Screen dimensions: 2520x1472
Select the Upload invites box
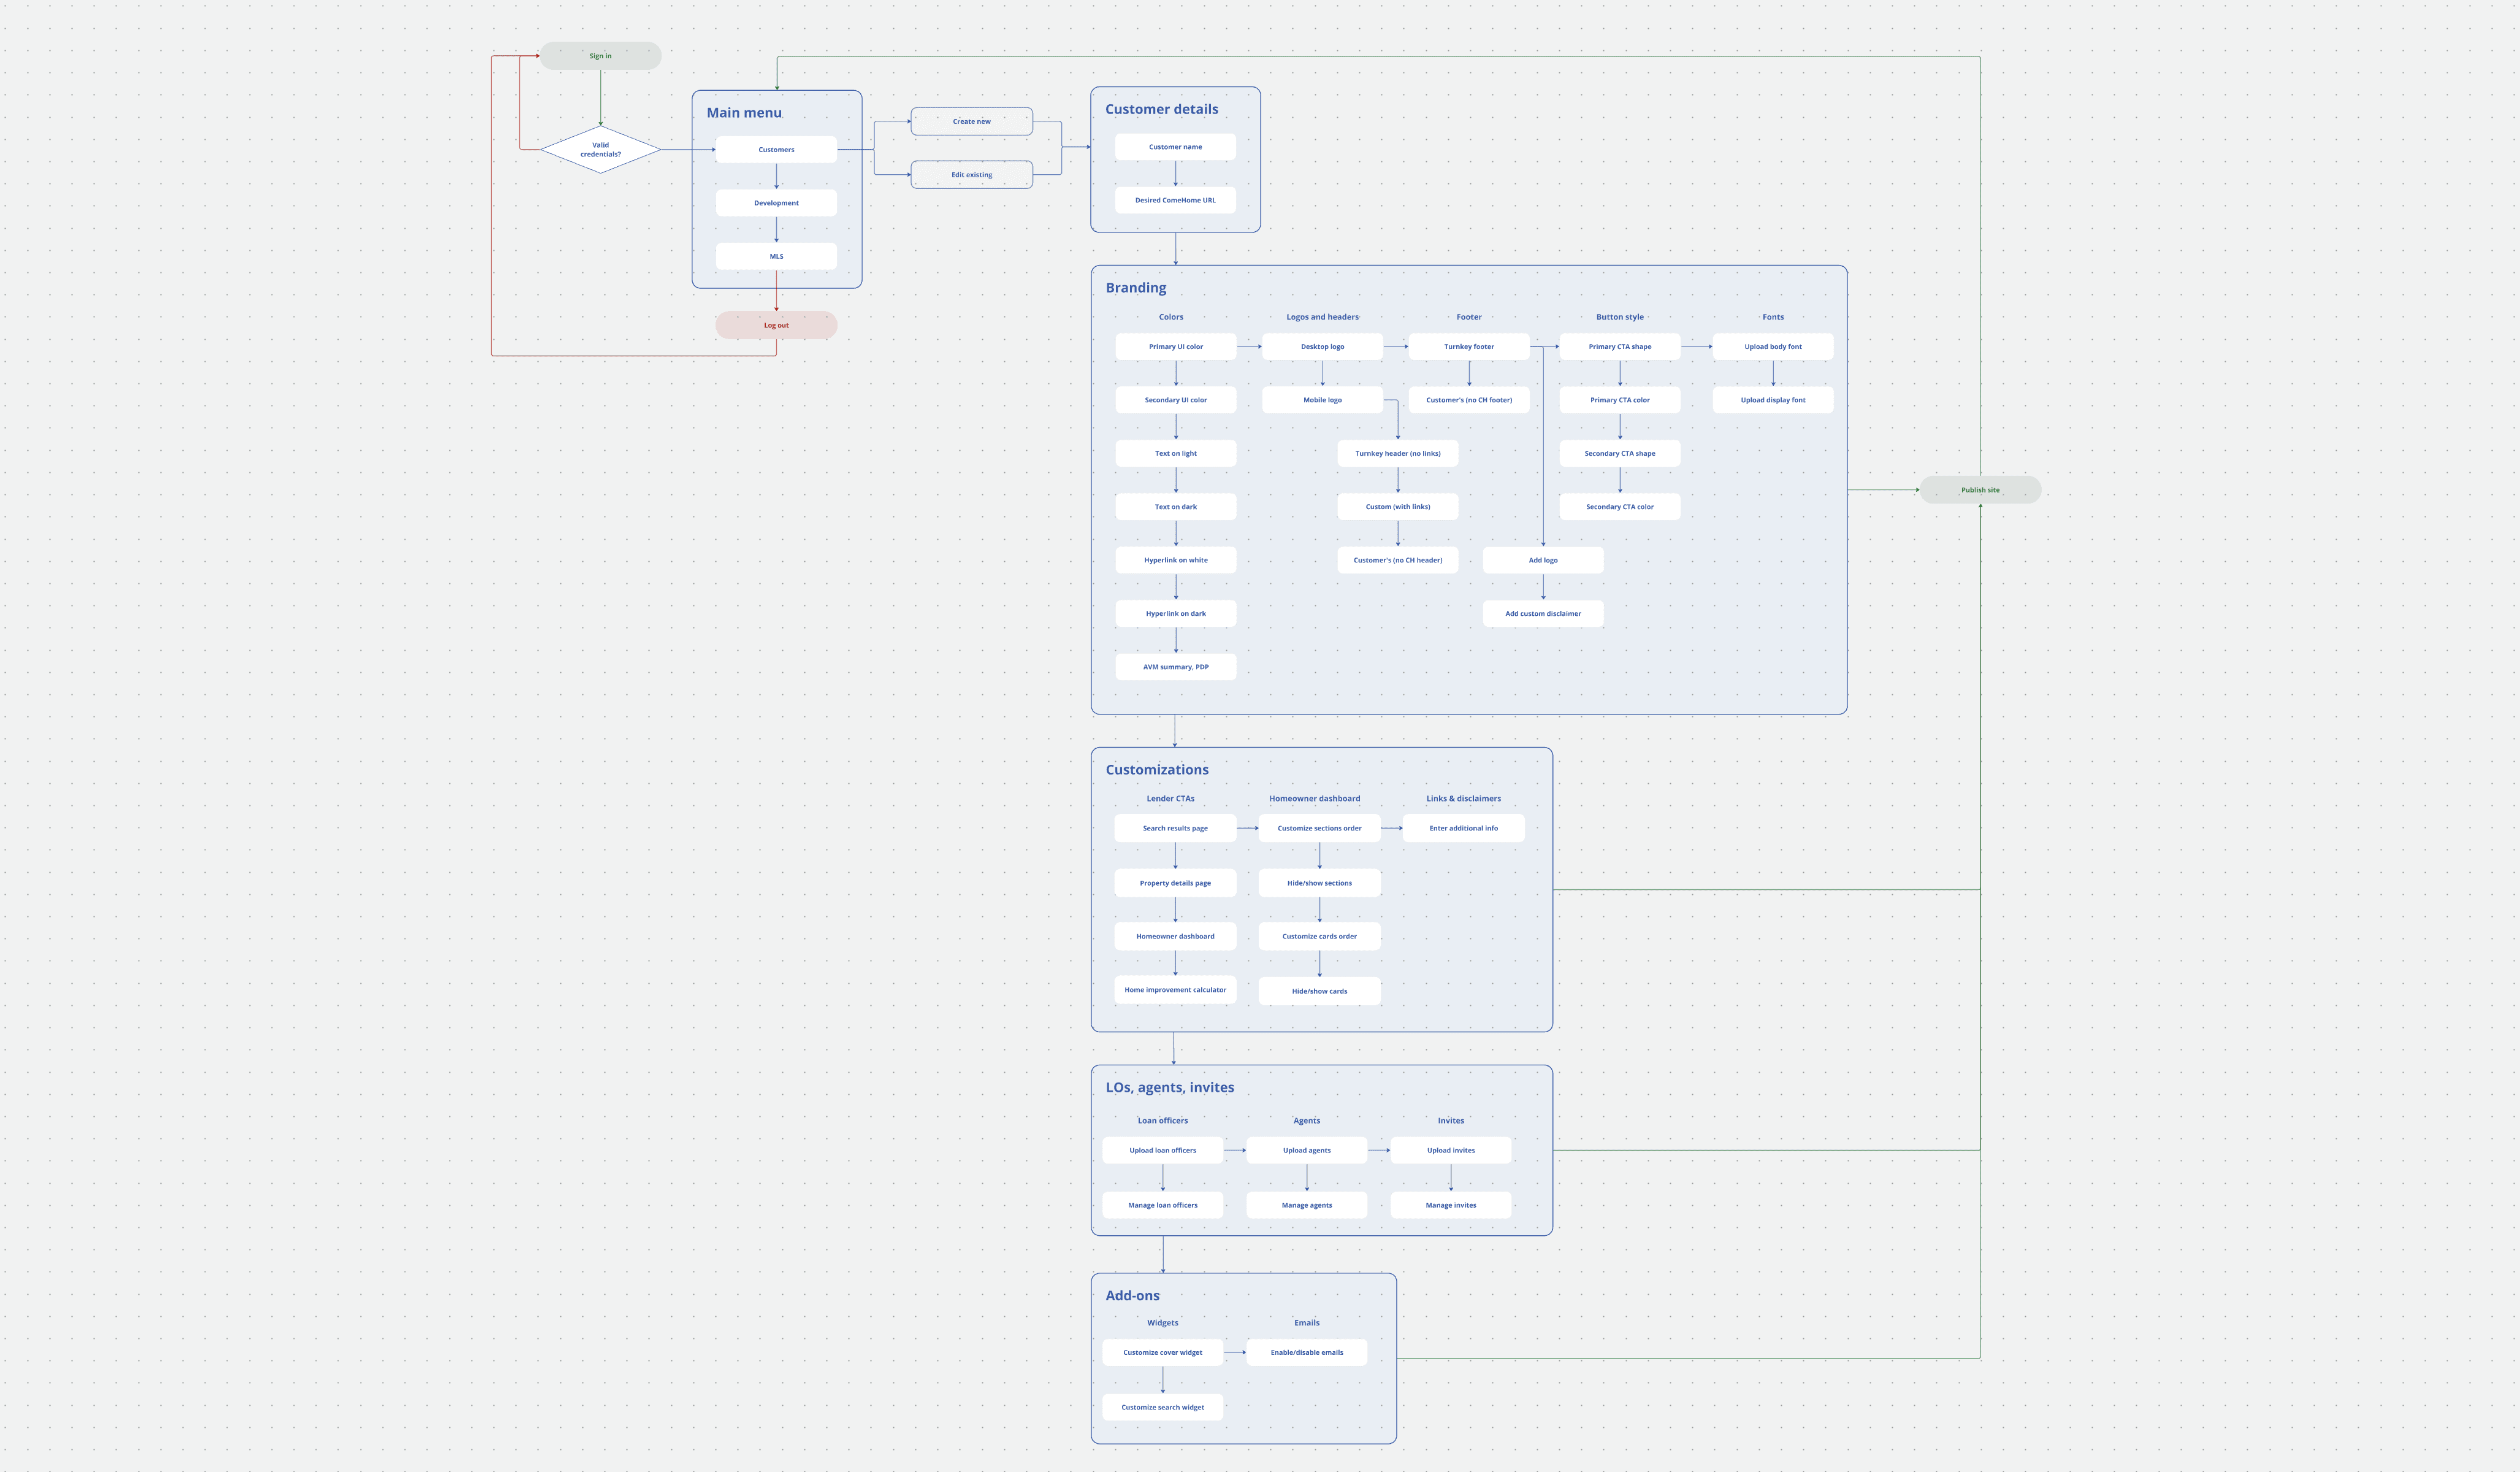tap(1450, 1150)
